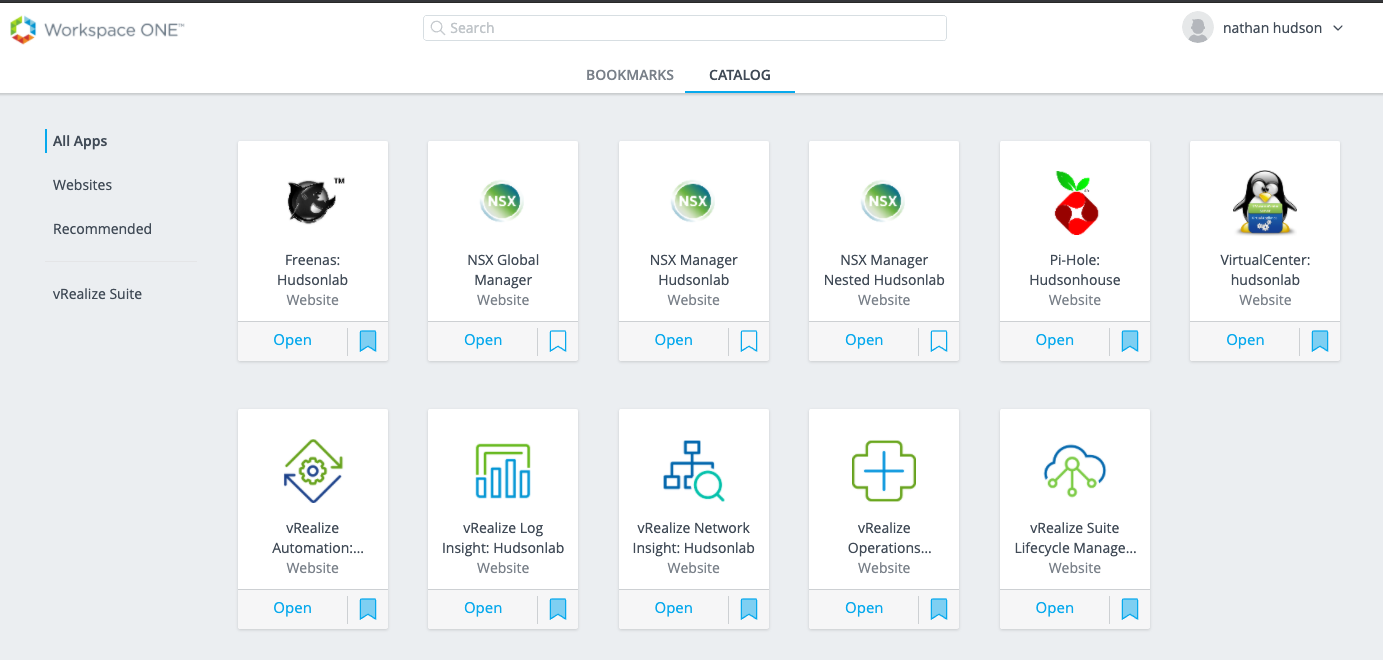Click the 'Pi-Hole: Hudsonhouse' app title
1383x660 pixels.
1075,270
